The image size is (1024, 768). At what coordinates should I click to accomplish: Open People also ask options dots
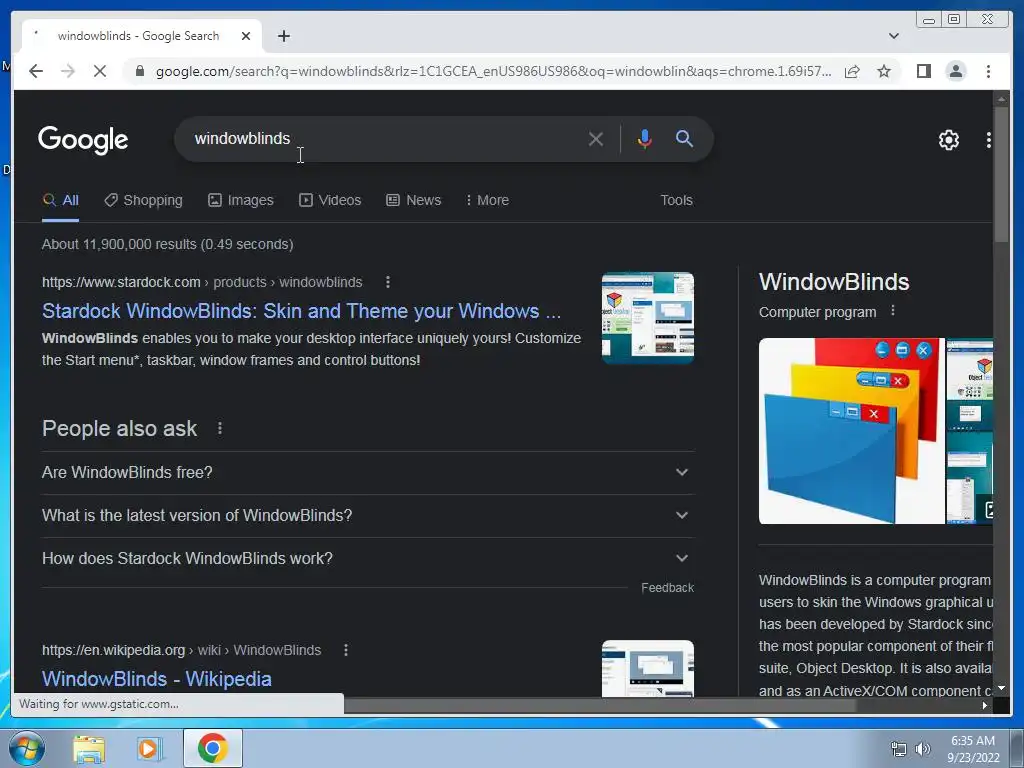[220, 428]
